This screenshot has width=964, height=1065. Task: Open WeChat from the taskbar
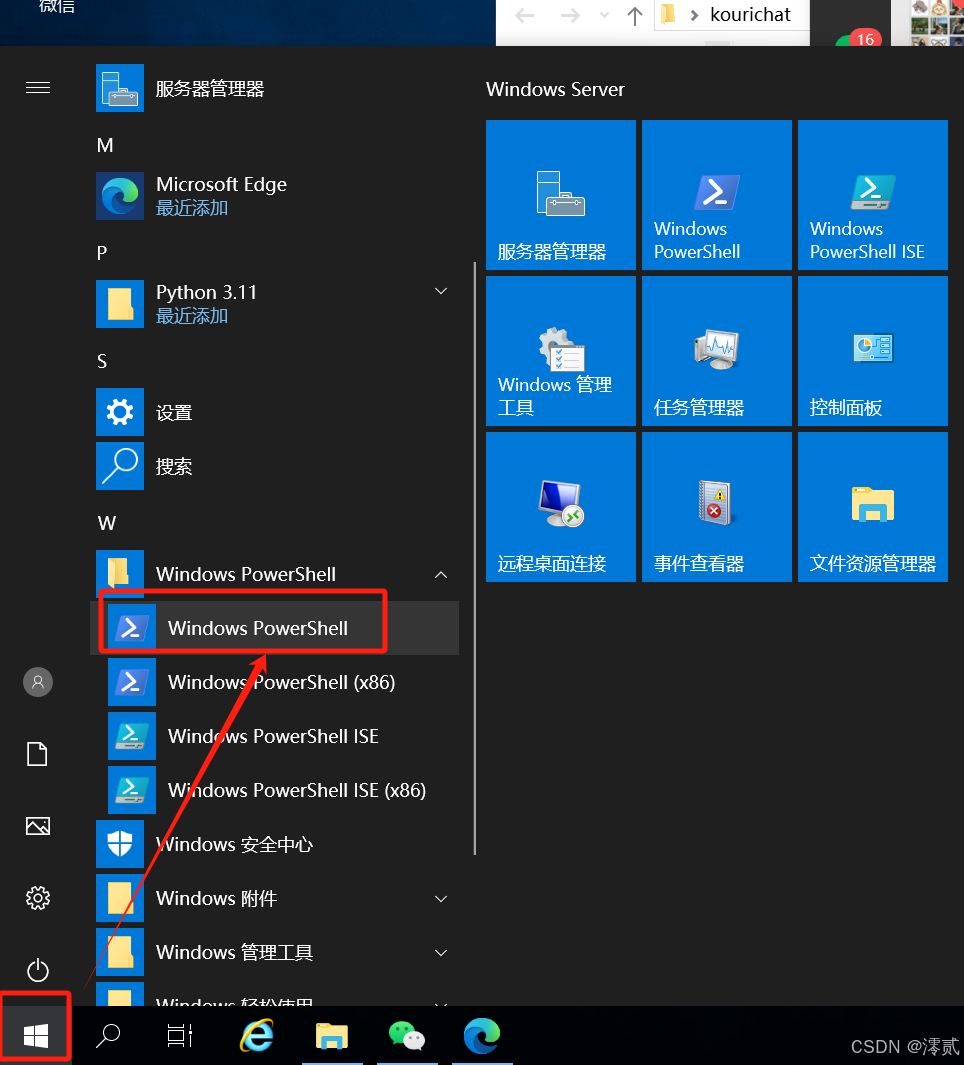tap(406, 1036)
